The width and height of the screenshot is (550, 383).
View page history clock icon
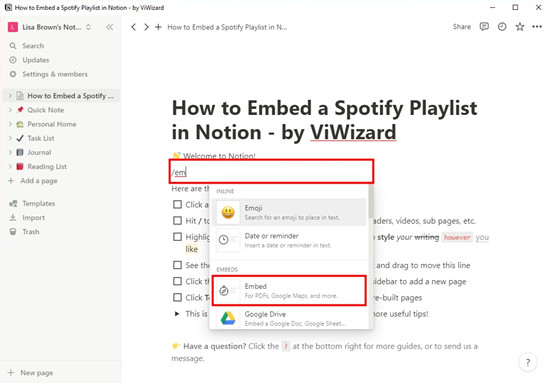tap(502, 27)
